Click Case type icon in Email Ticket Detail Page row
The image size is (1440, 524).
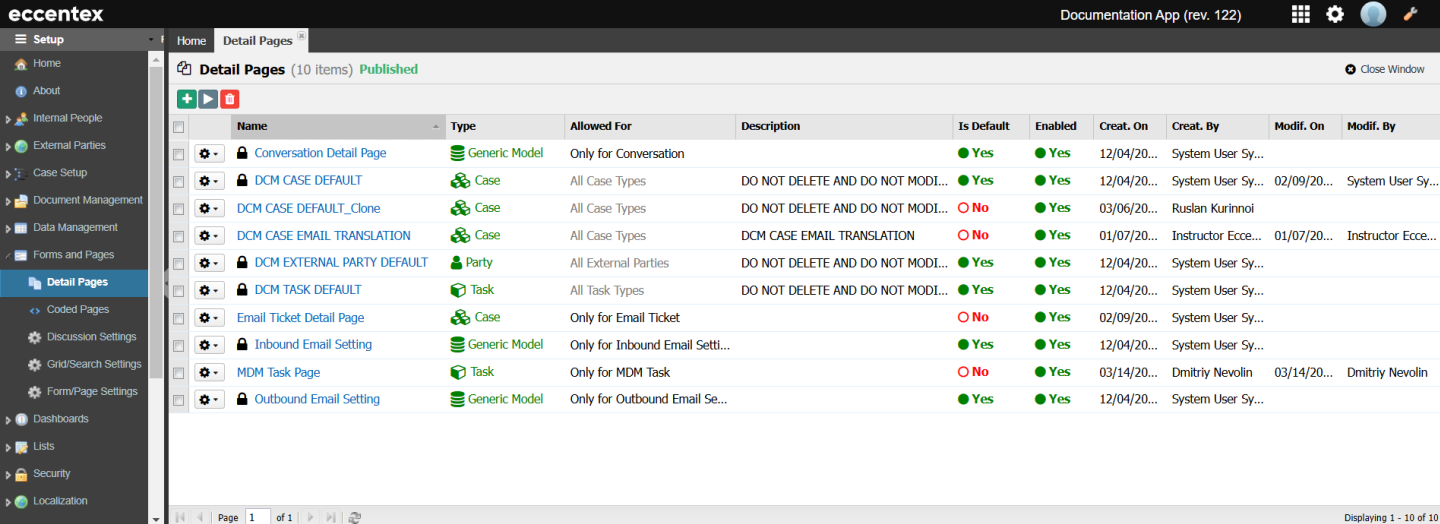(x=460, y=317)
